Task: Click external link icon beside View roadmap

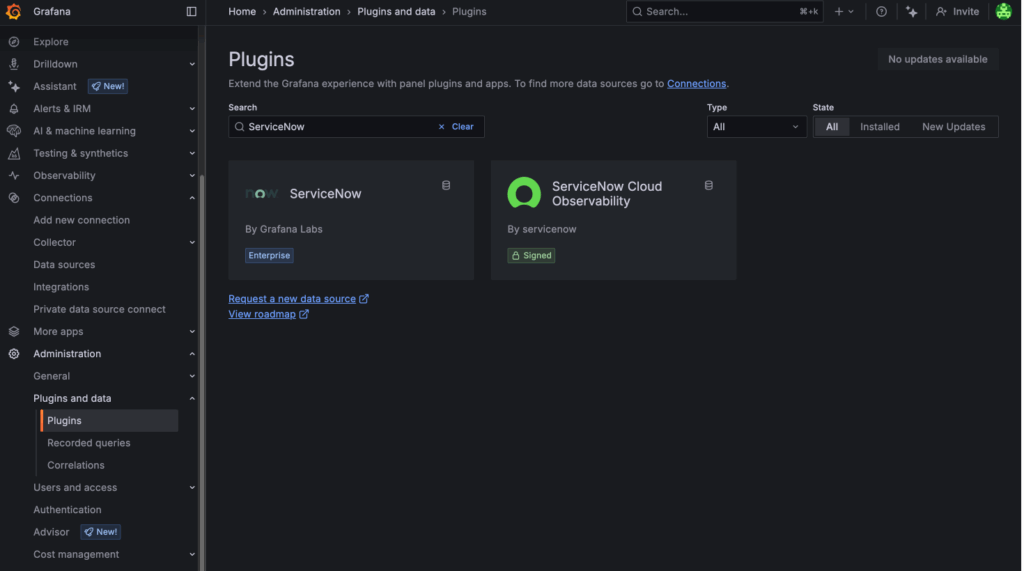Action: point(304,314)
